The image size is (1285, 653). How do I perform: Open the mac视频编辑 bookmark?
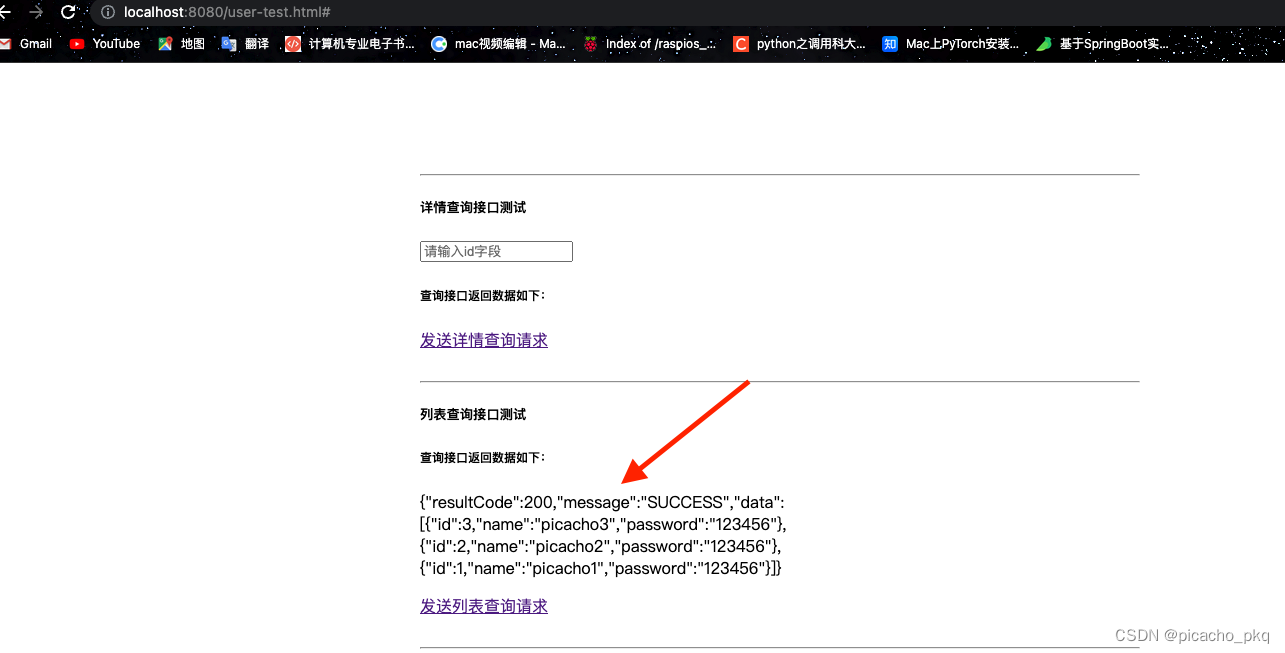point(498,44)
